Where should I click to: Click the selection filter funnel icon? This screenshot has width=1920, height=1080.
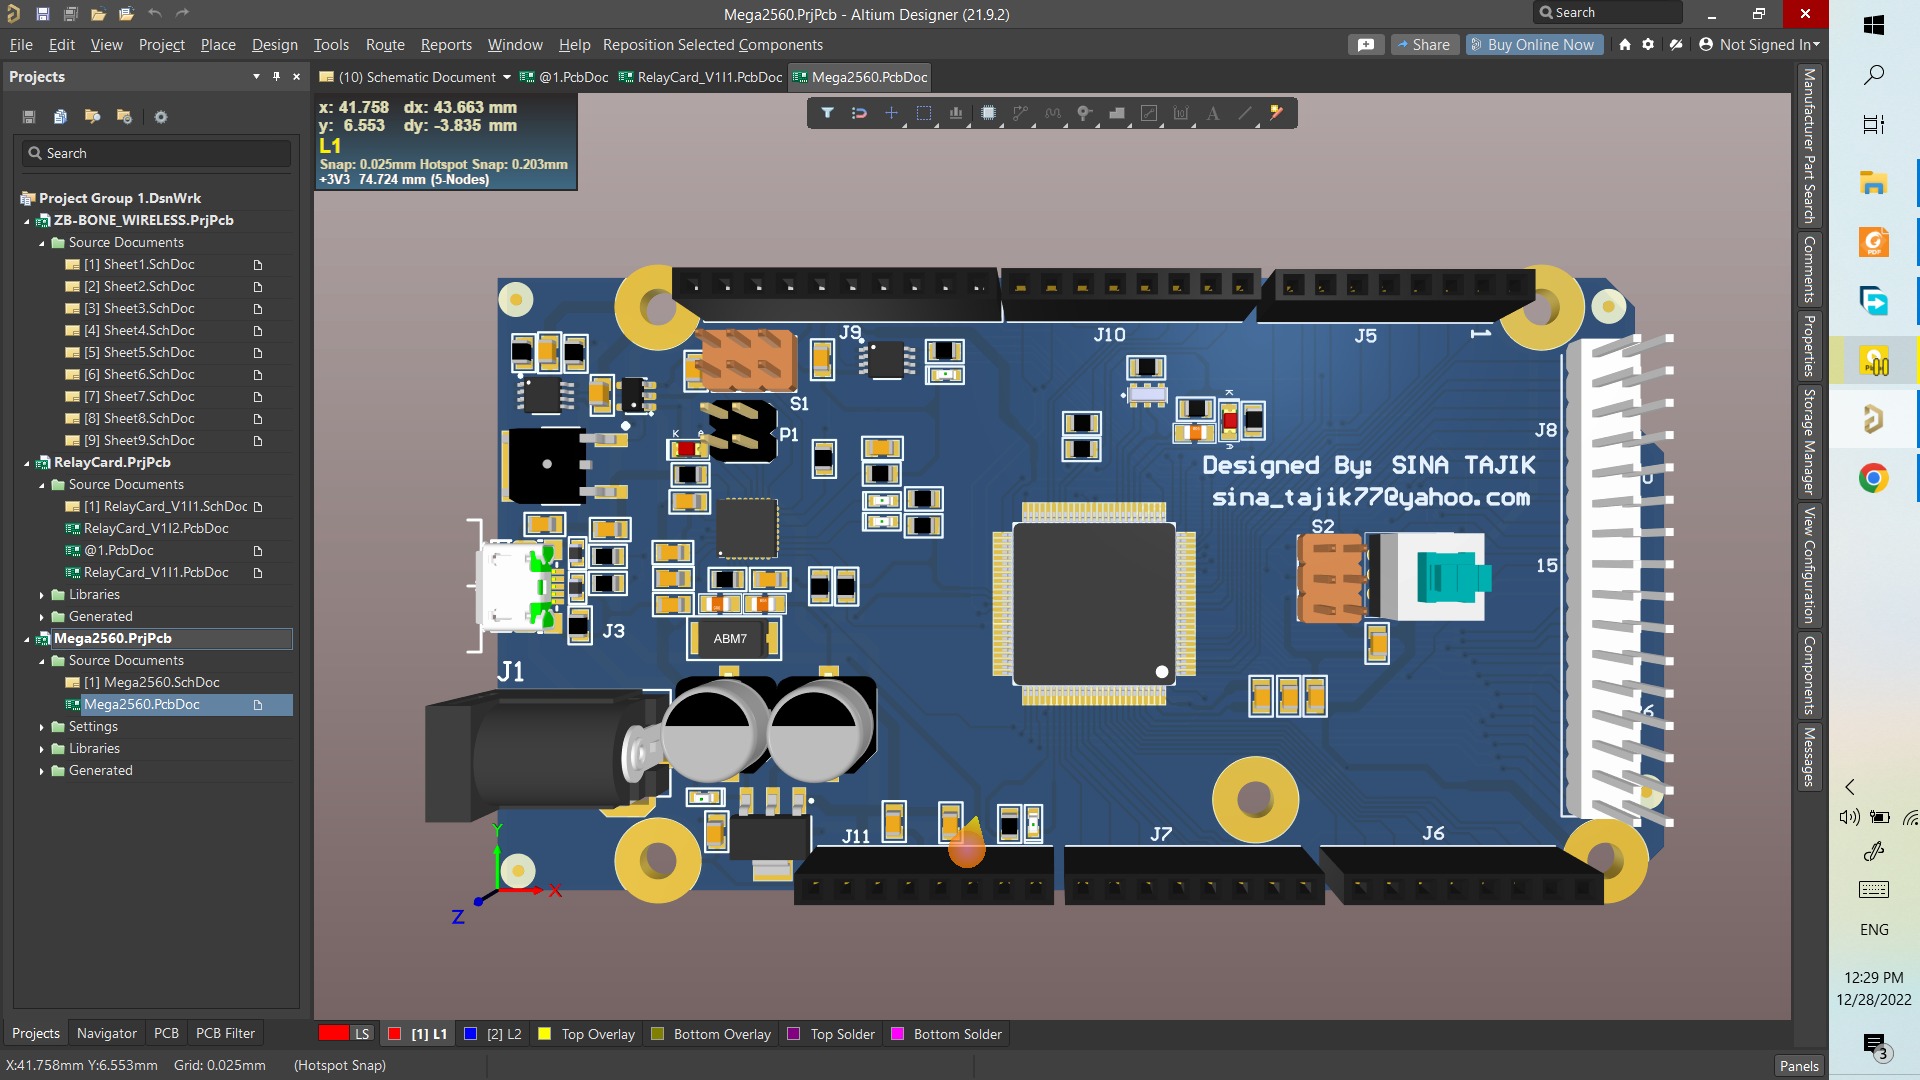coord(827,113)
